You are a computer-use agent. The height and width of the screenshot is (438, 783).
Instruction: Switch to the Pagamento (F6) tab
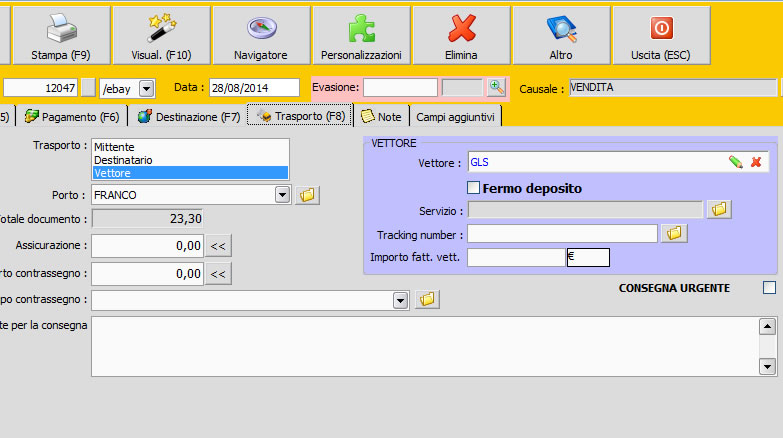click(72, 117)
